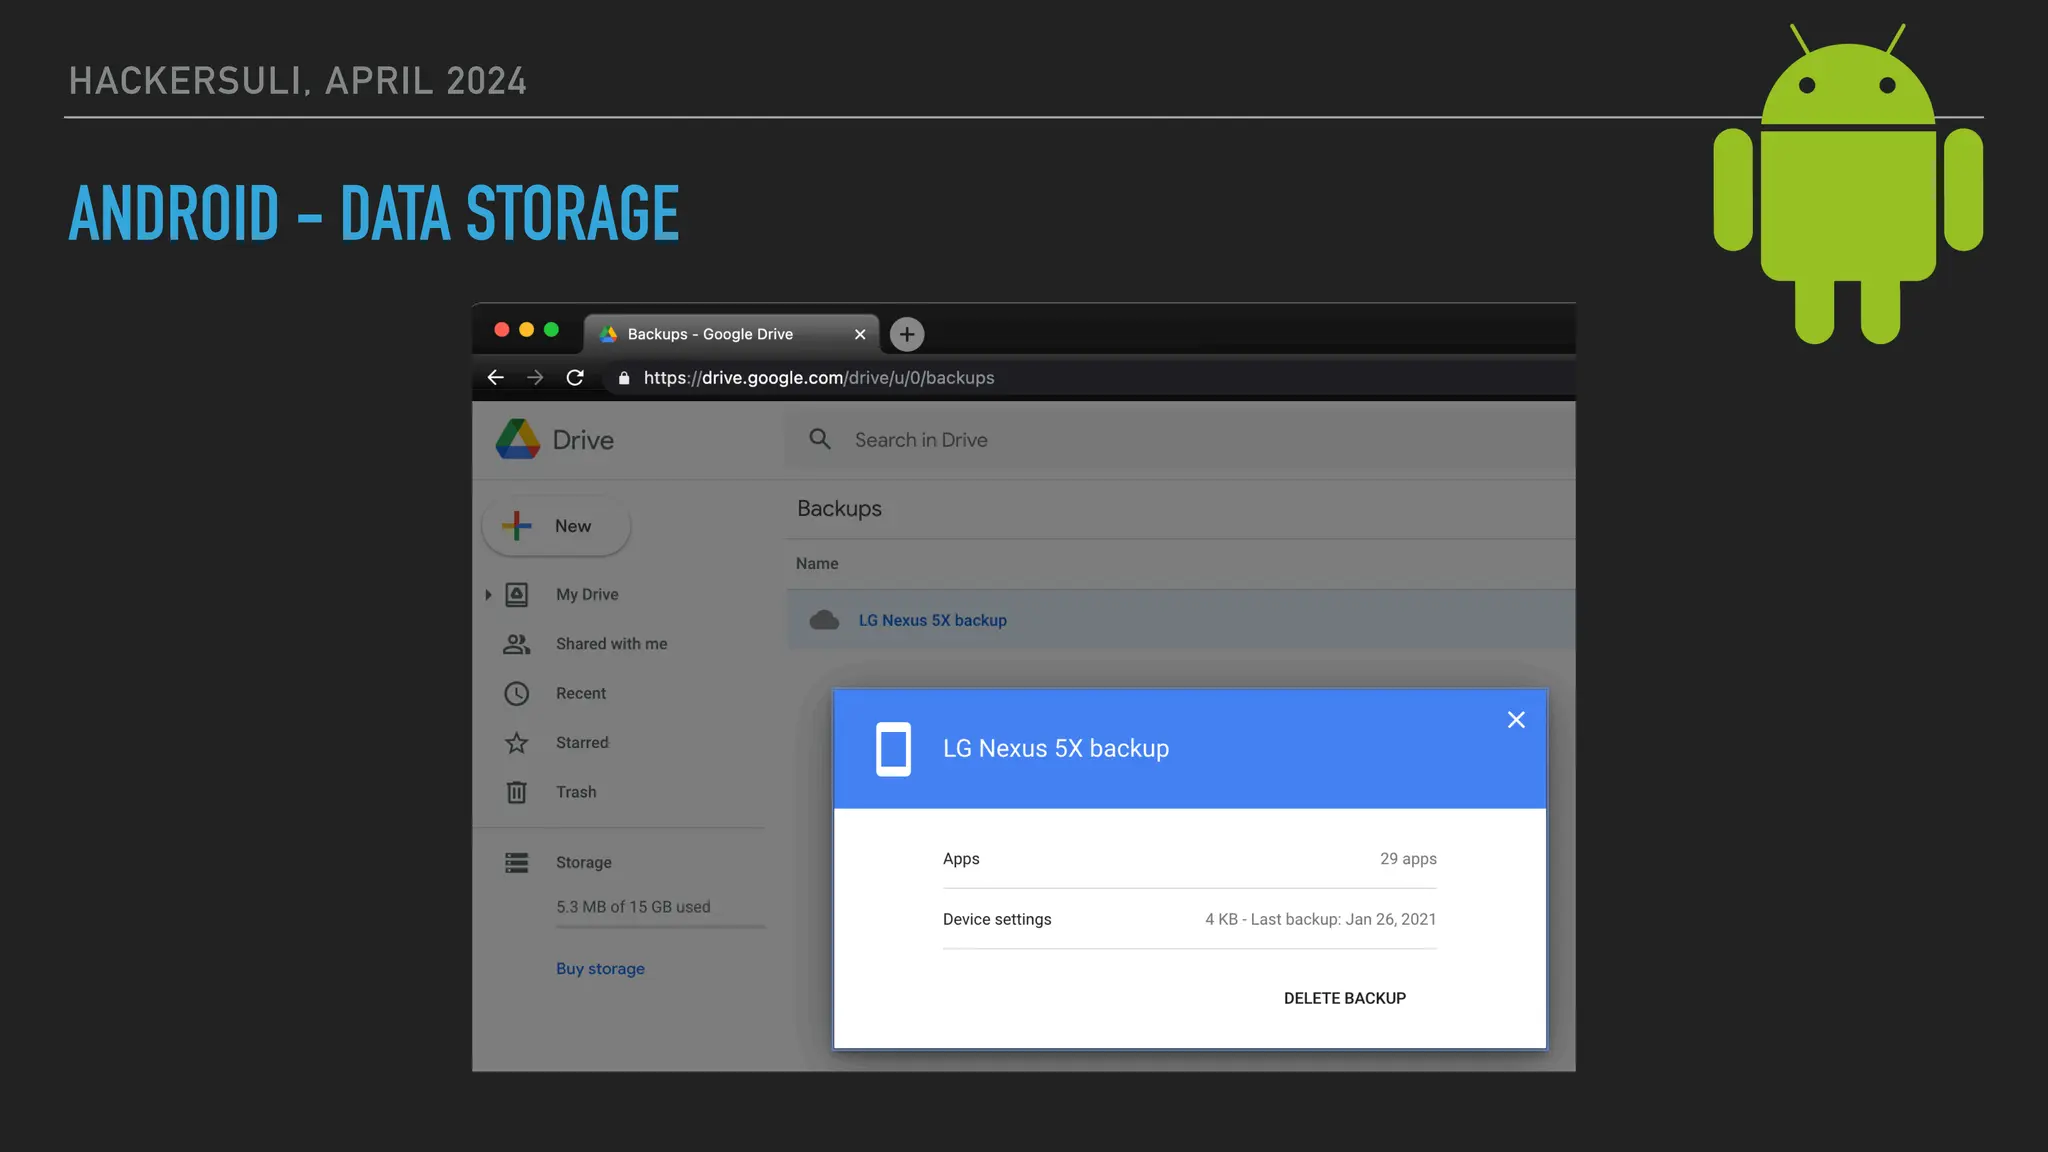Screen dimensions: 2048x1152
Task: Open the Recent section
Action: [x=581, y=693]
